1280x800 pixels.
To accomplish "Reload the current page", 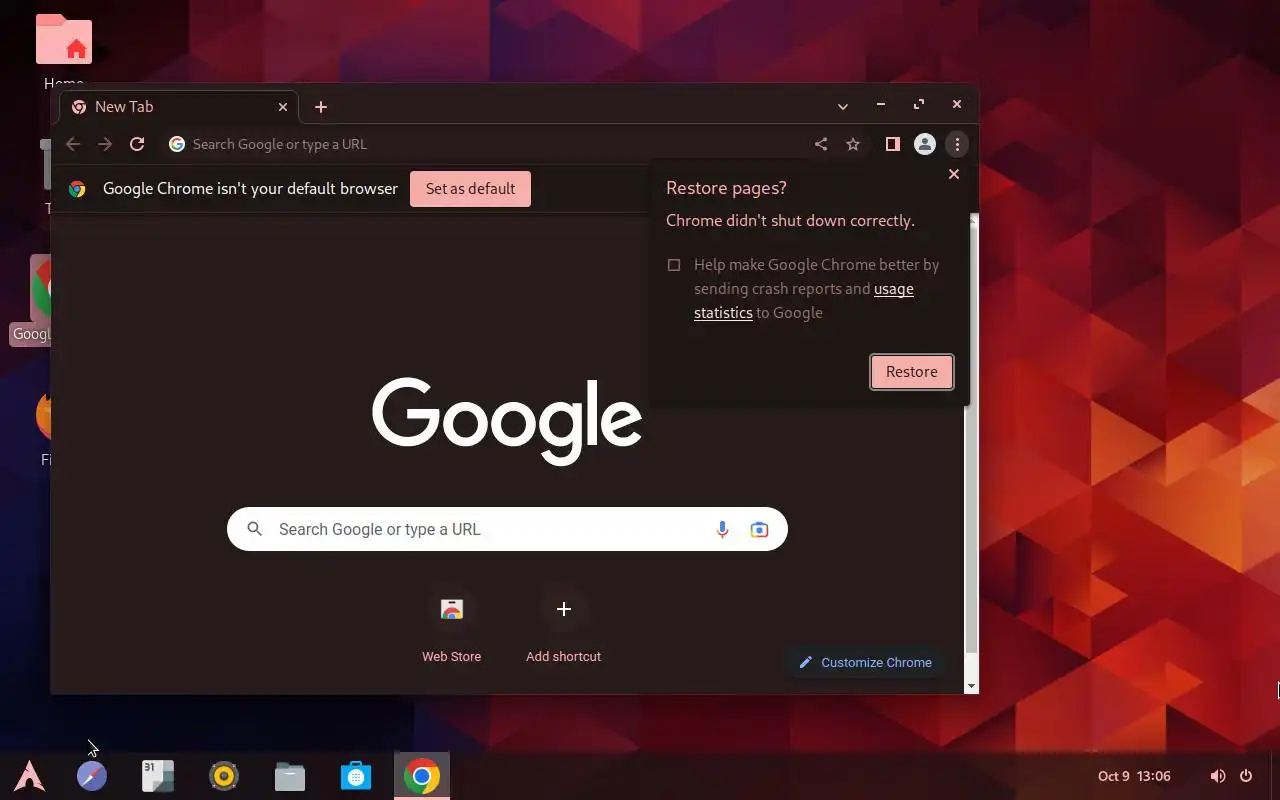I will click(137, 144).
